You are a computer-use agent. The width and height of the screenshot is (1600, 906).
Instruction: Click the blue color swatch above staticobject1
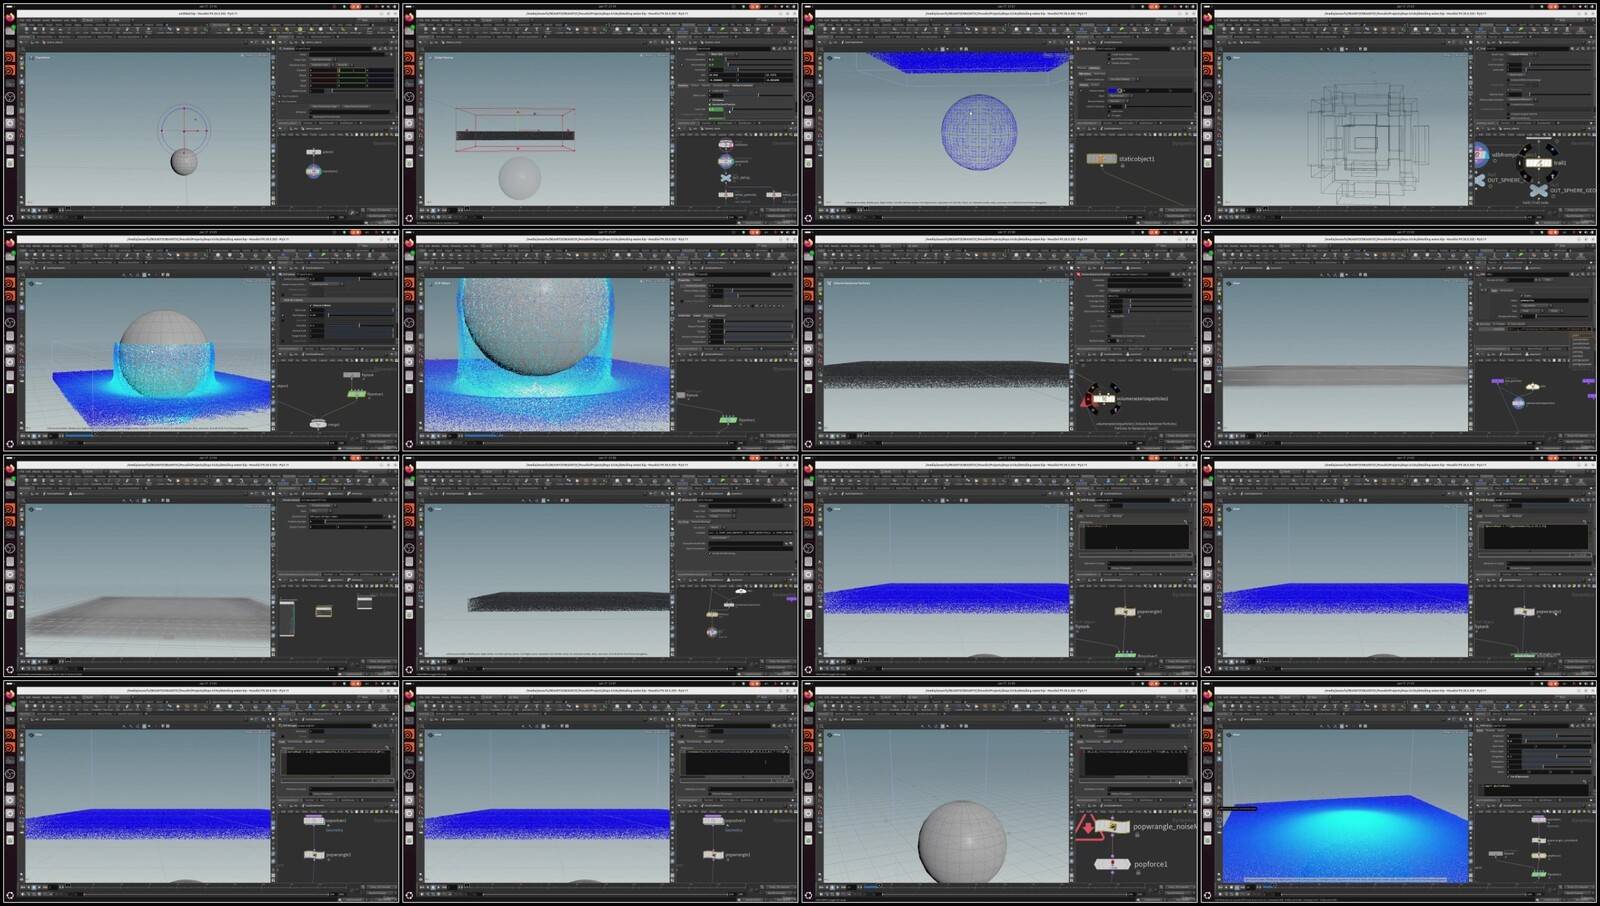(1114, 90)
